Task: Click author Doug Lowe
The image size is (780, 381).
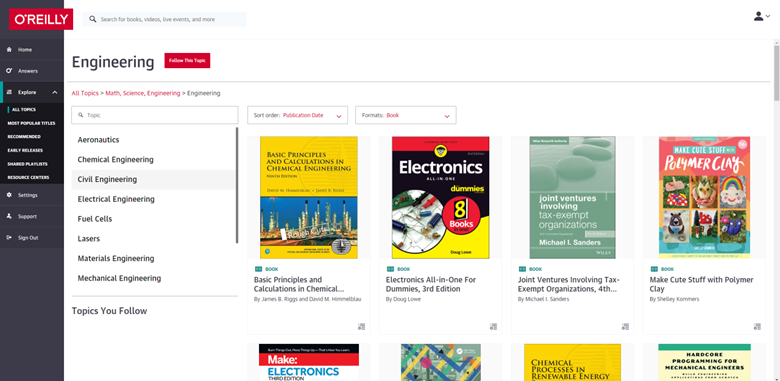Action: 406,299
